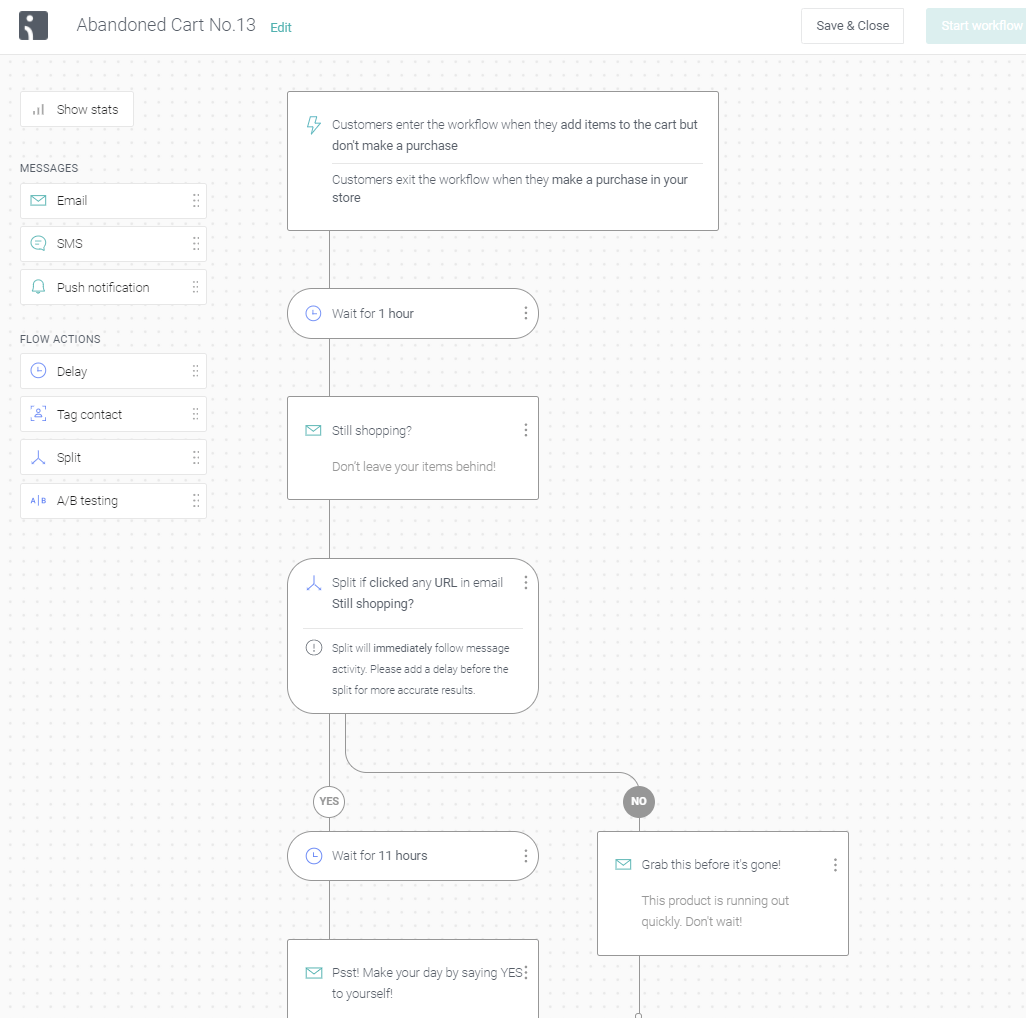Open options menu on Still shopping? email
Screen dimensions: 1026x1018
click(525, 430)
